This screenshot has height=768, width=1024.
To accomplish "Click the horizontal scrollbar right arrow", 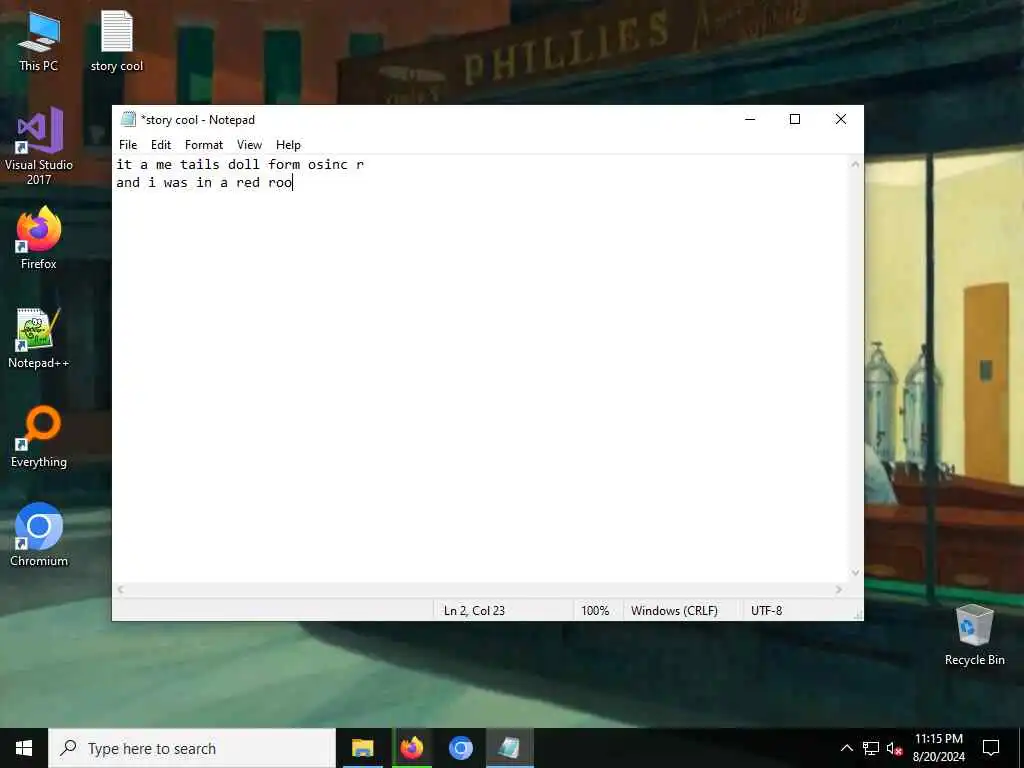I will 839,589.
